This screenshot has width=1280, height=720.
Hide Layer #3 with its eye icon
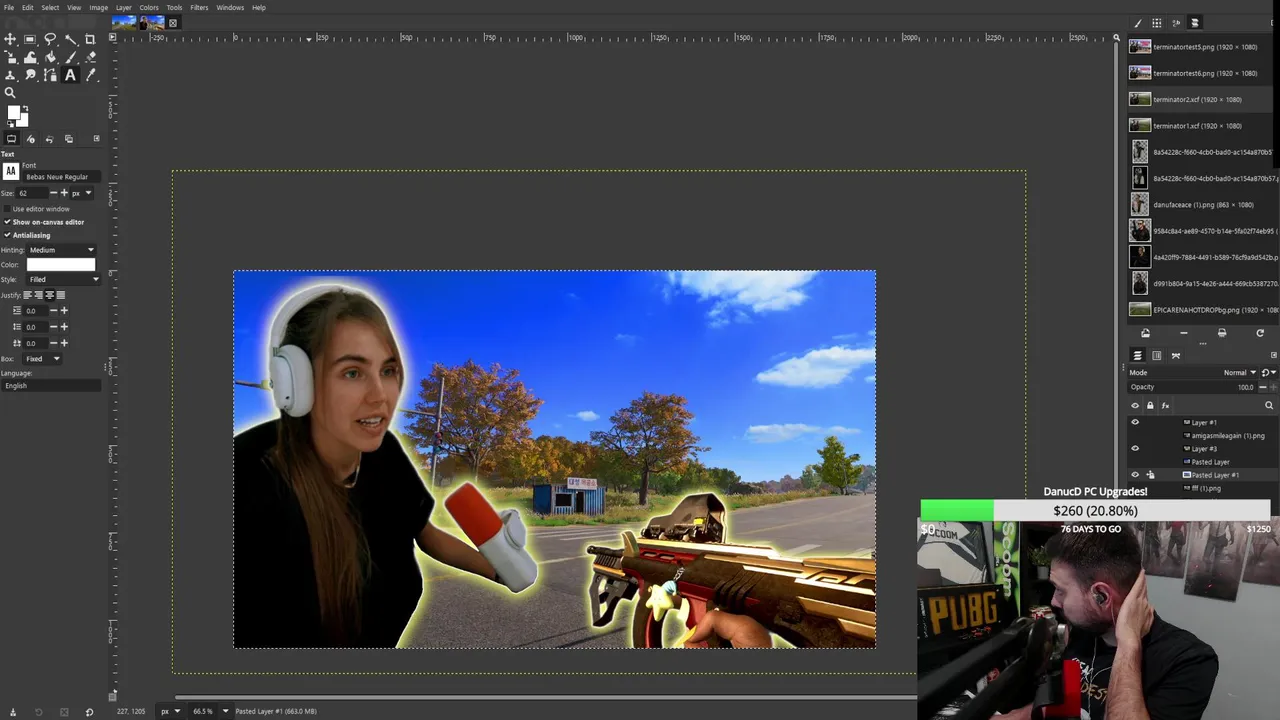click(x=1135, y=448)
